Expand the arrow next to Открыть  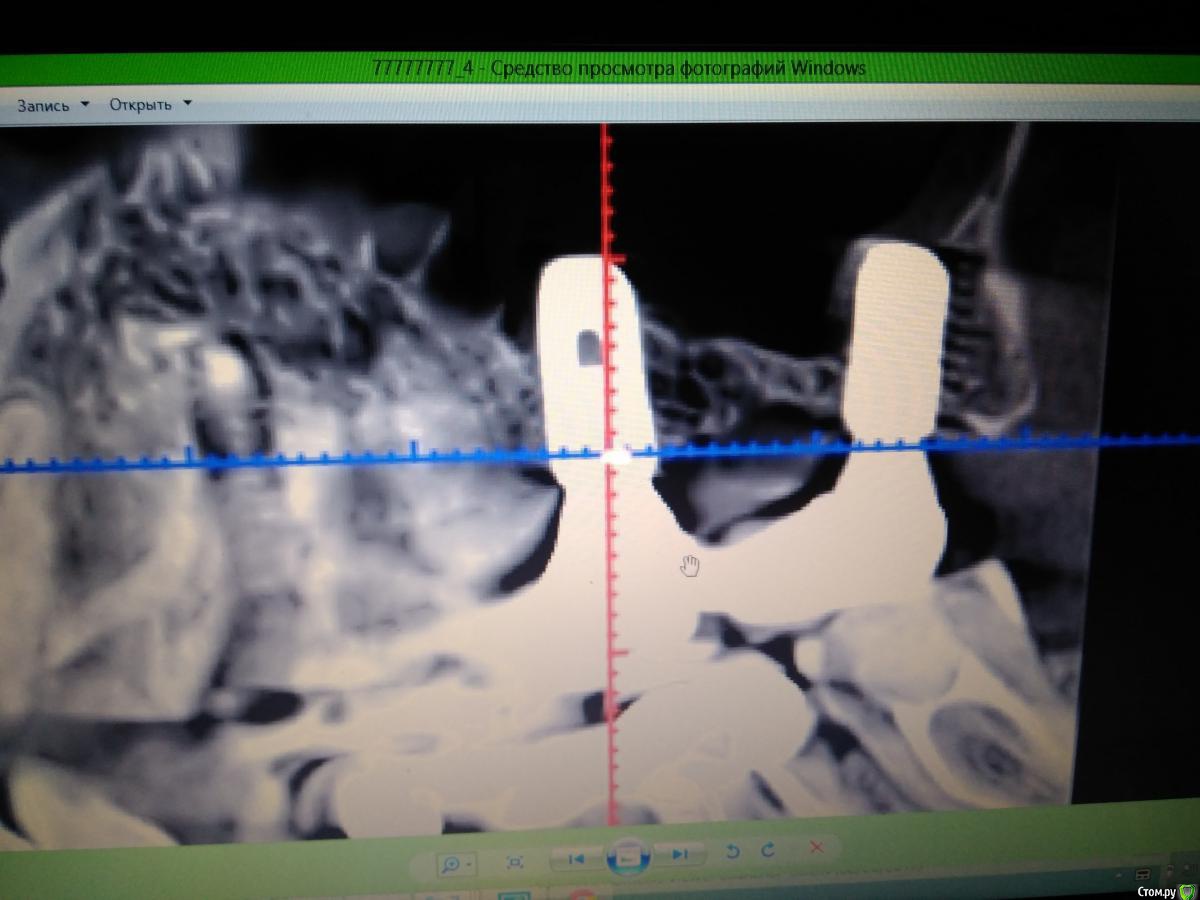tap(188, 103)
